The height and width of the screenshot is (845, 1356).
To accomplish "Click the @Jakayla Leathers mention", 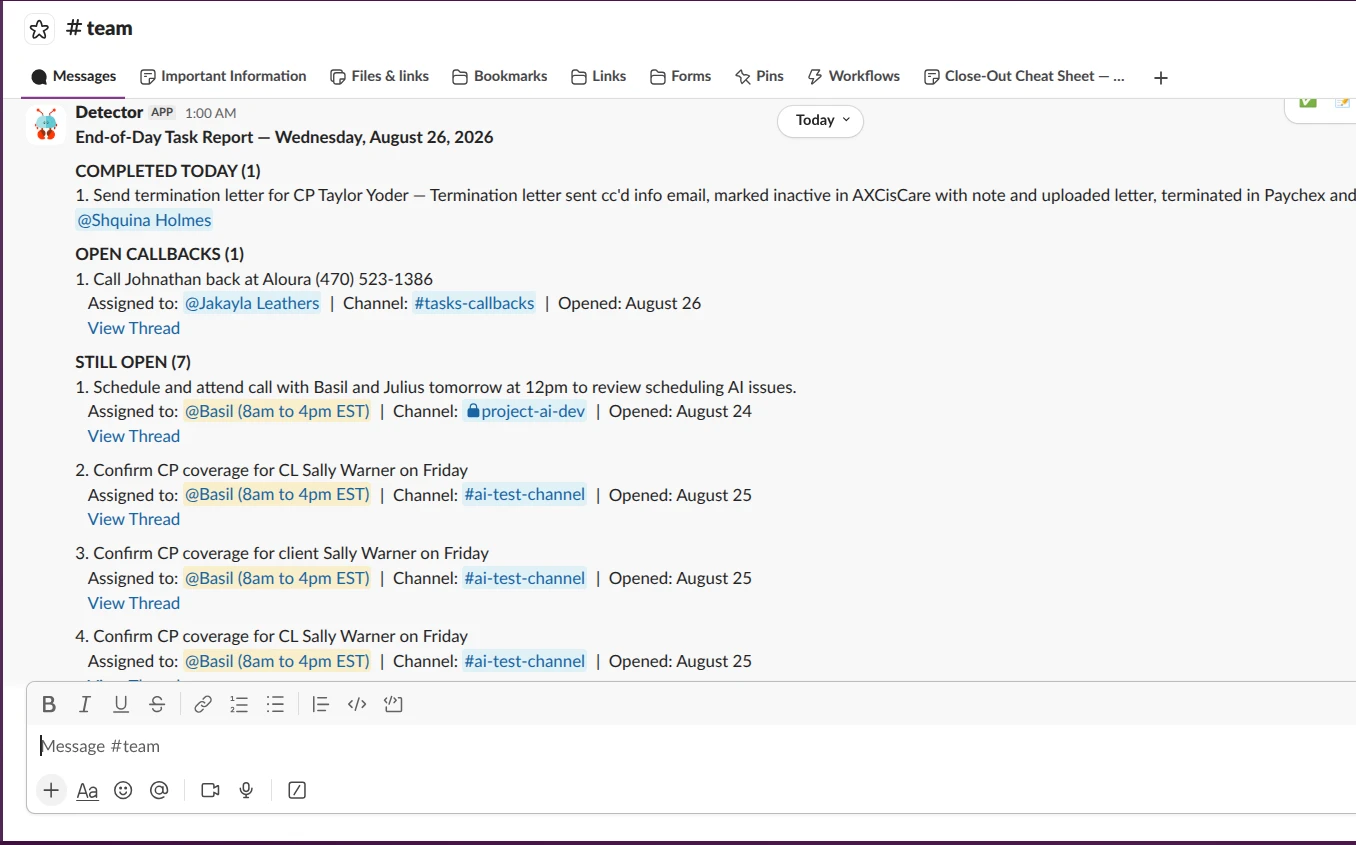I will tap(252, 303).
